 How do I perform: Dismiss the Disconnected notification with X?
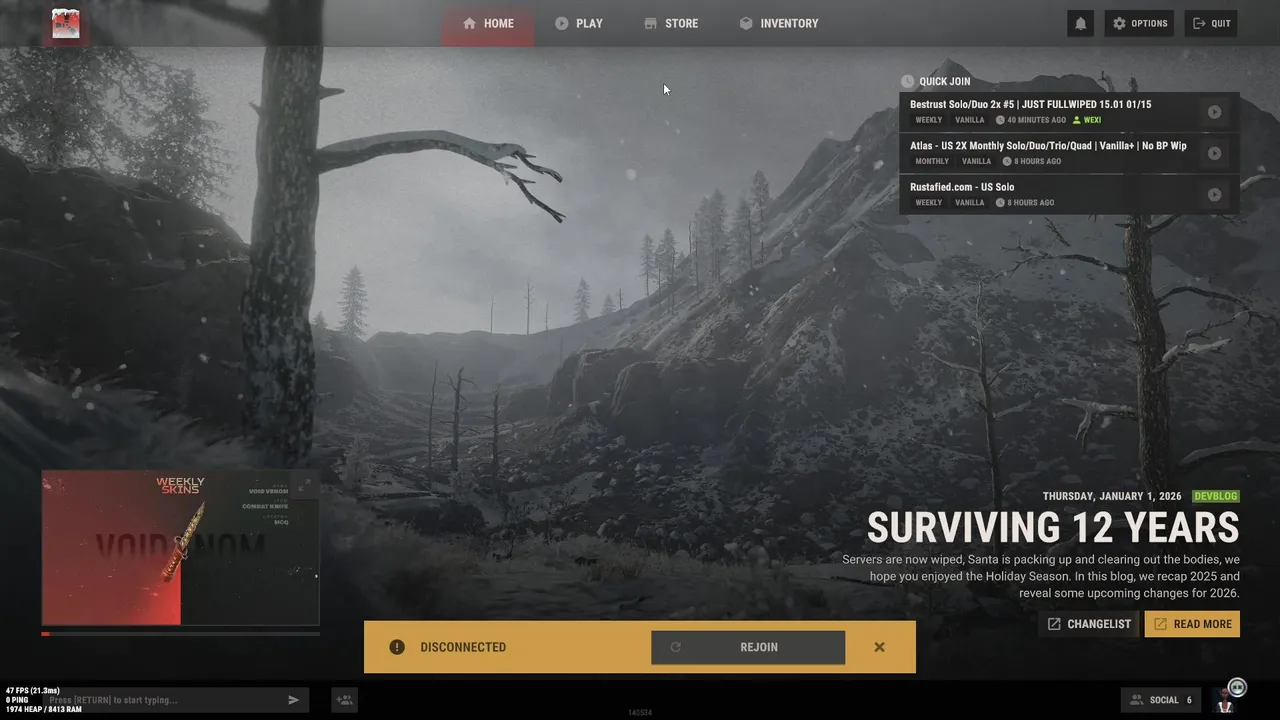coord(880,647)
